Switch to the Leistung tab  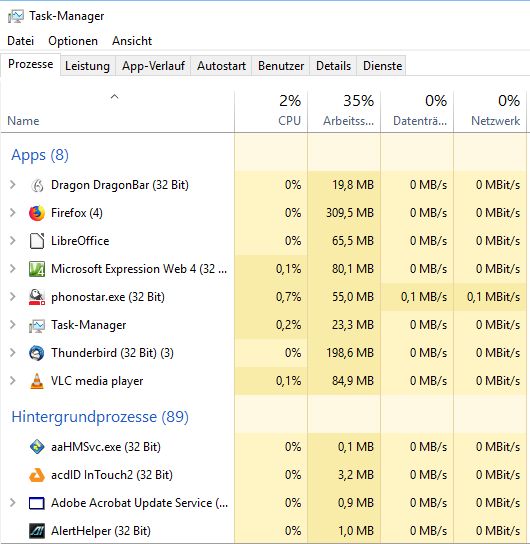click(x=87, y=66)
